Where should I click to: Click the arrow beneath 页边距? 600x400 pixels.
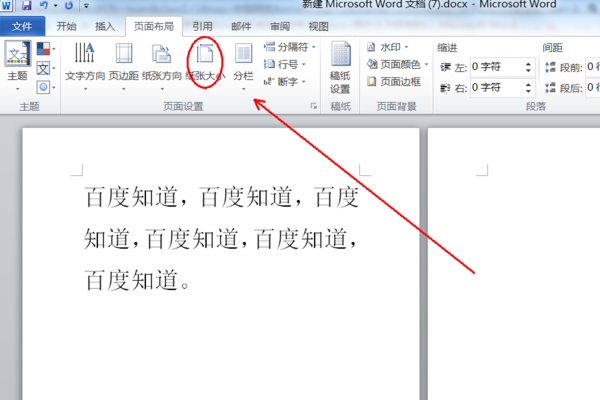point(124,89)
